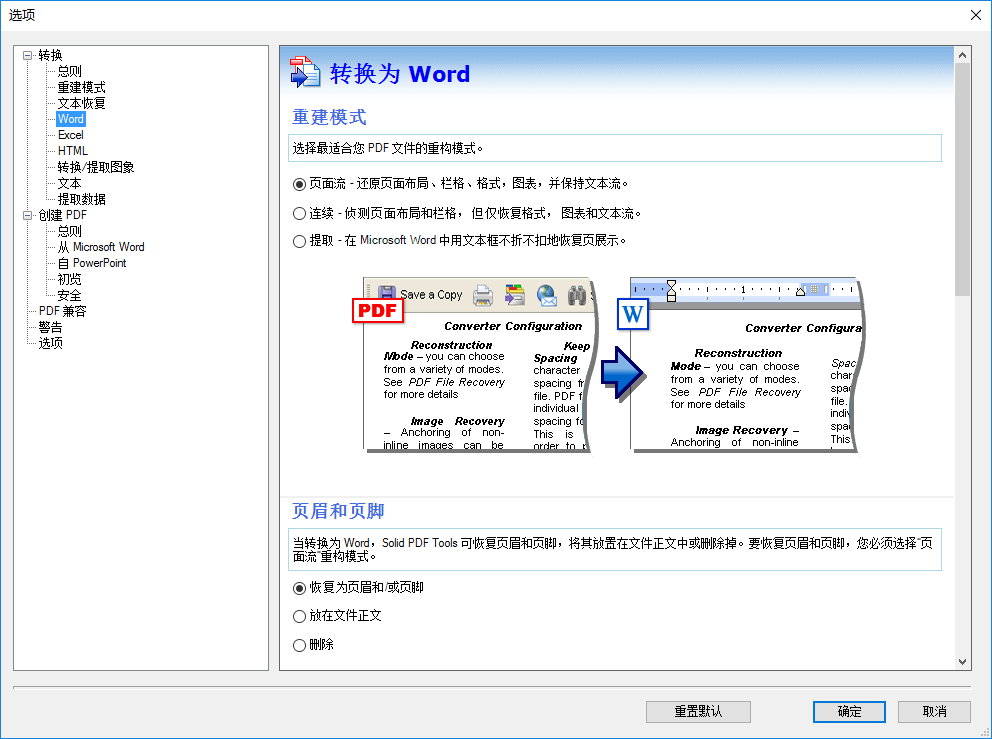
Task: Click the blue W badge on the right preview
Action: click(634, 314)
